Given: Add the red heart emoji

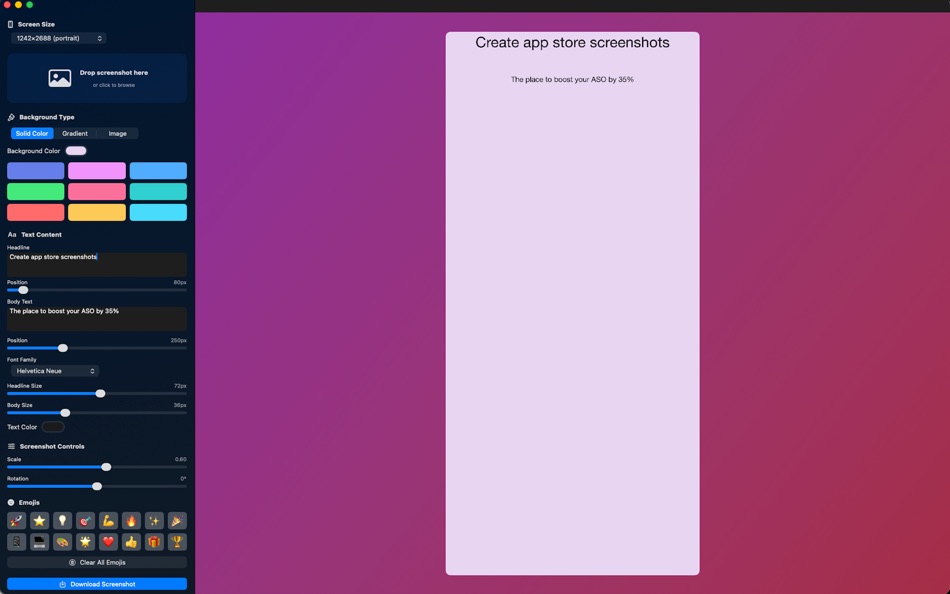Looking at the screenshot, I should point(106,542).
